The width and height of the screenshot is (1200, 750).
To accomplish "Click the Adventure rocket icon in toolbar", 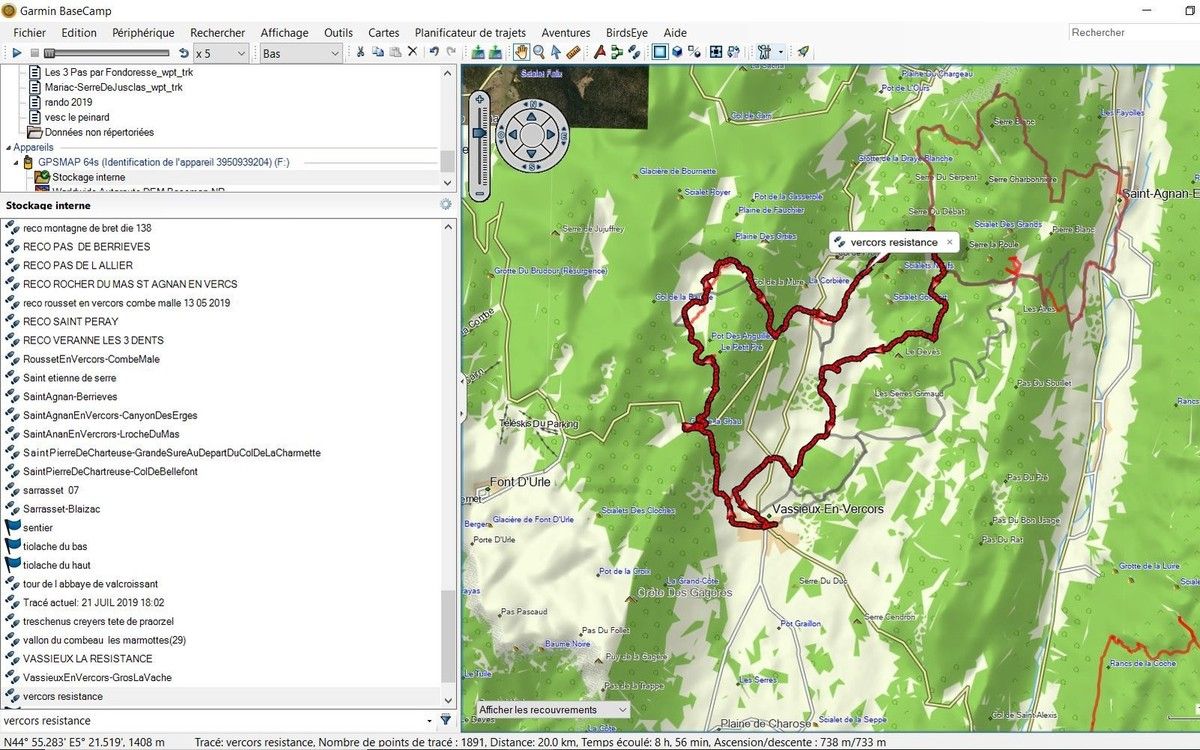I will (x=803, y=52).
